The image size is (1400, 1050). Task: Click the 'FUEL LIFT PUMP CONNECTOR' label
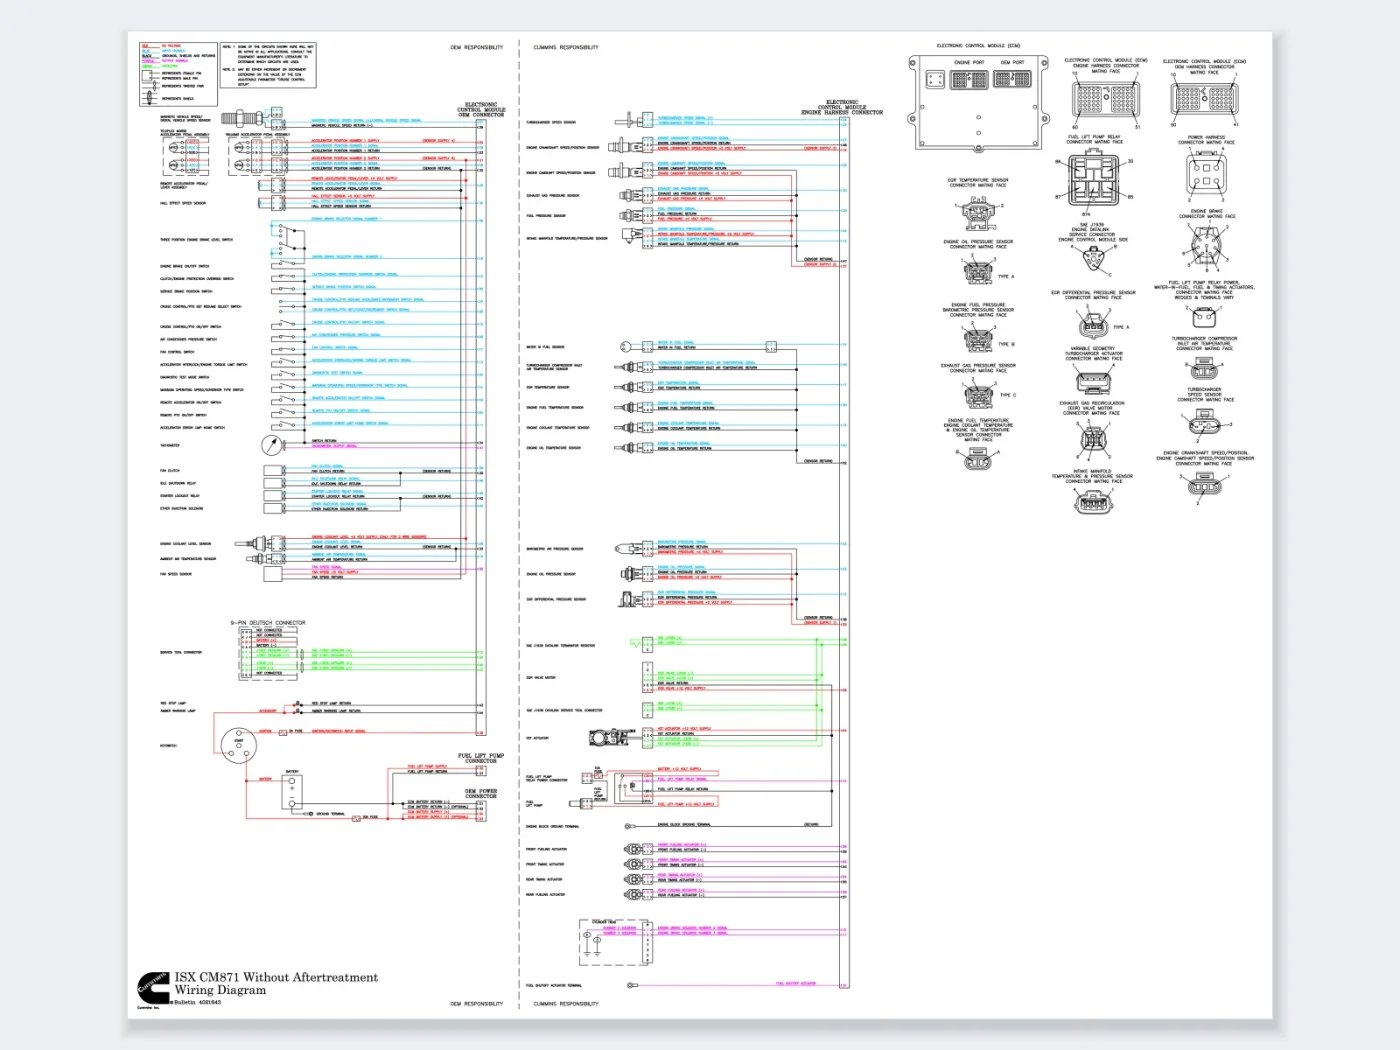click(481, 758)
